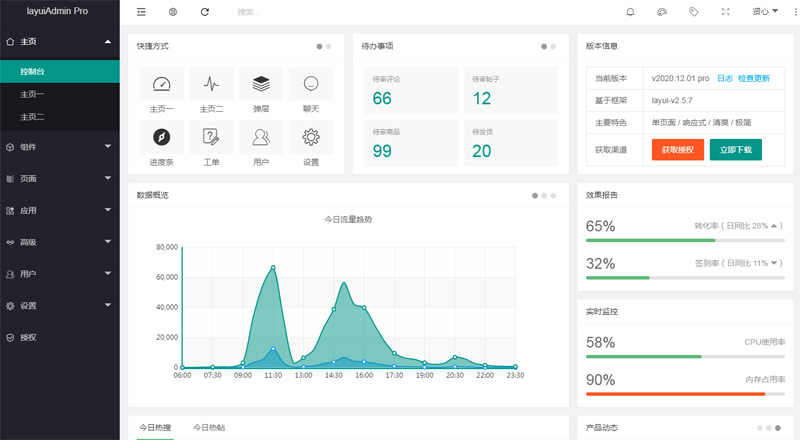Click the refresh icon in the top bar
800x440 pixels.
pos(205,12)
